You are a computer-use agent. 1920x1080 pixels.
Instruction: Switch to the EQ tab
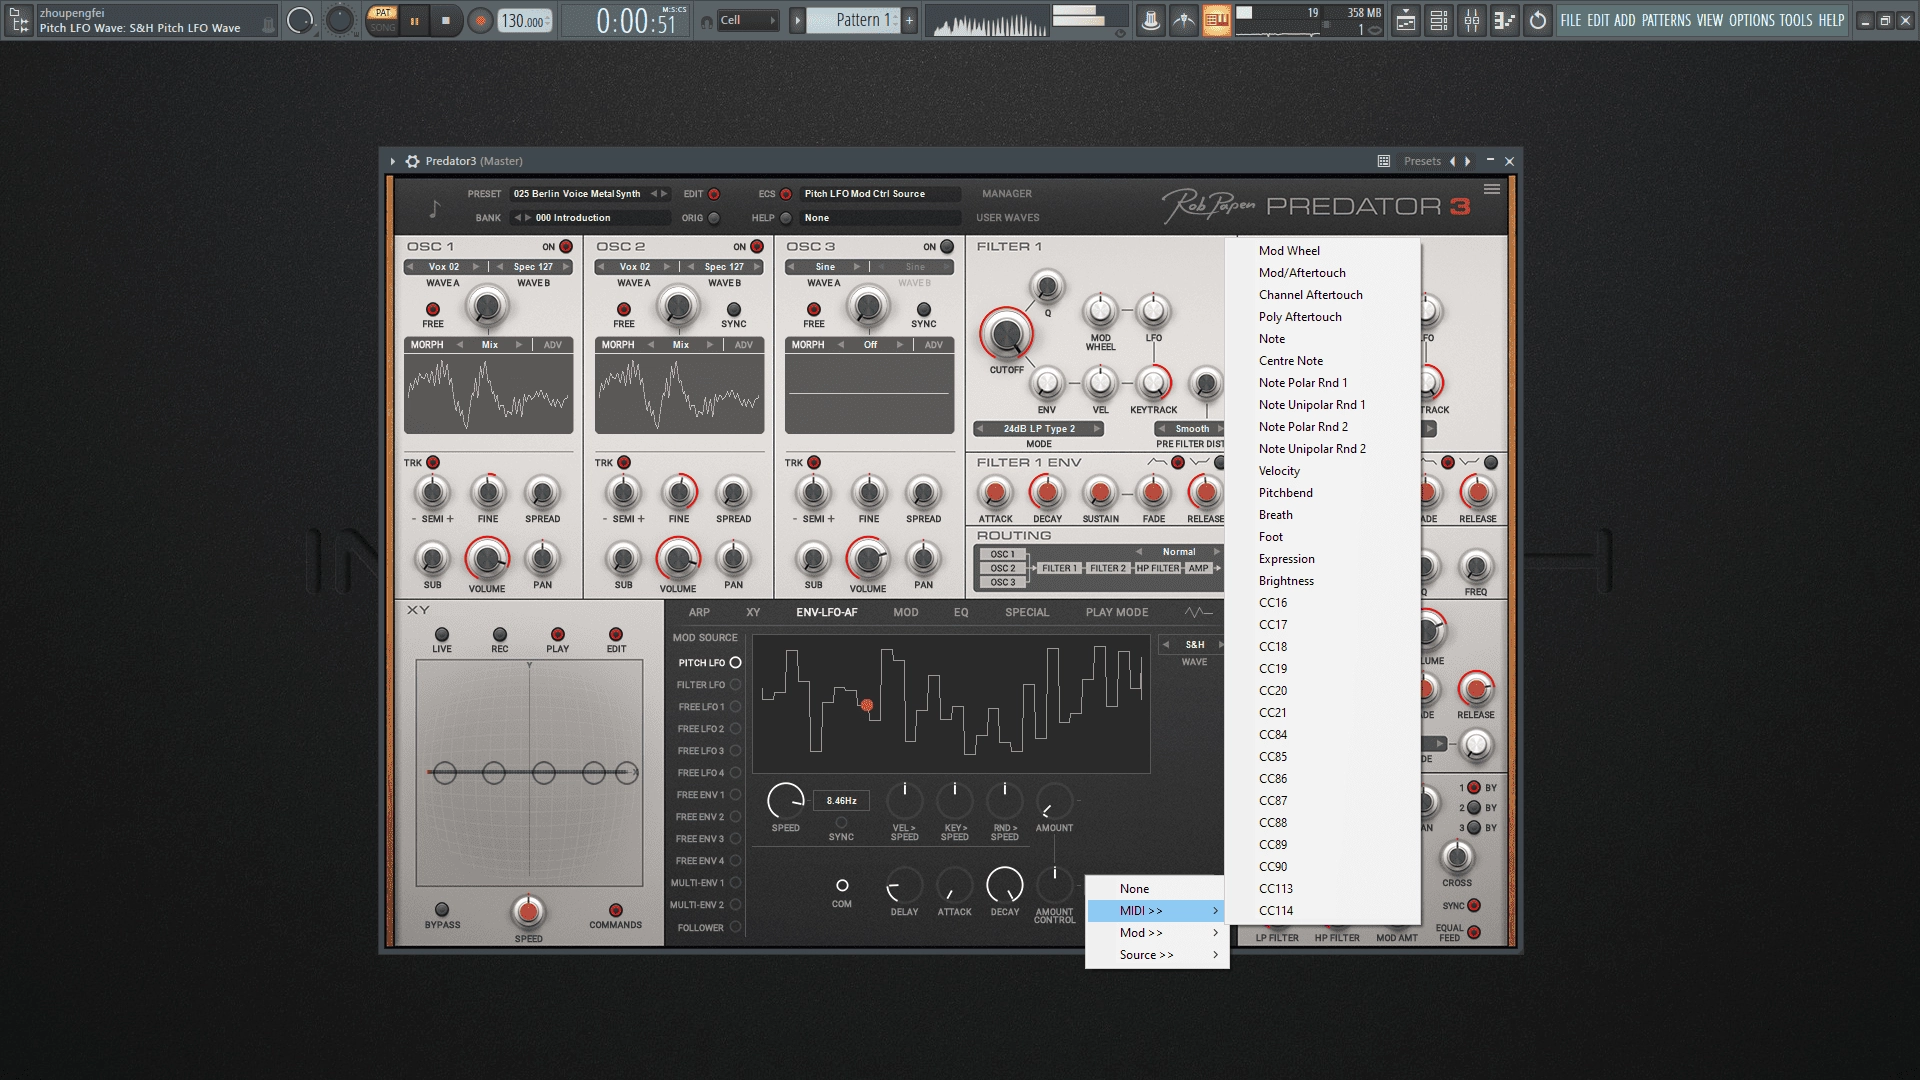coord(961,613)
